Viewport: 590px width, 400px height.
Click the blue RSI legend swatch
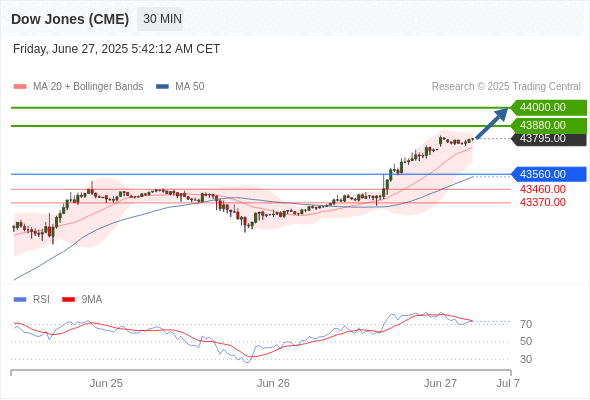pos(20,300)
